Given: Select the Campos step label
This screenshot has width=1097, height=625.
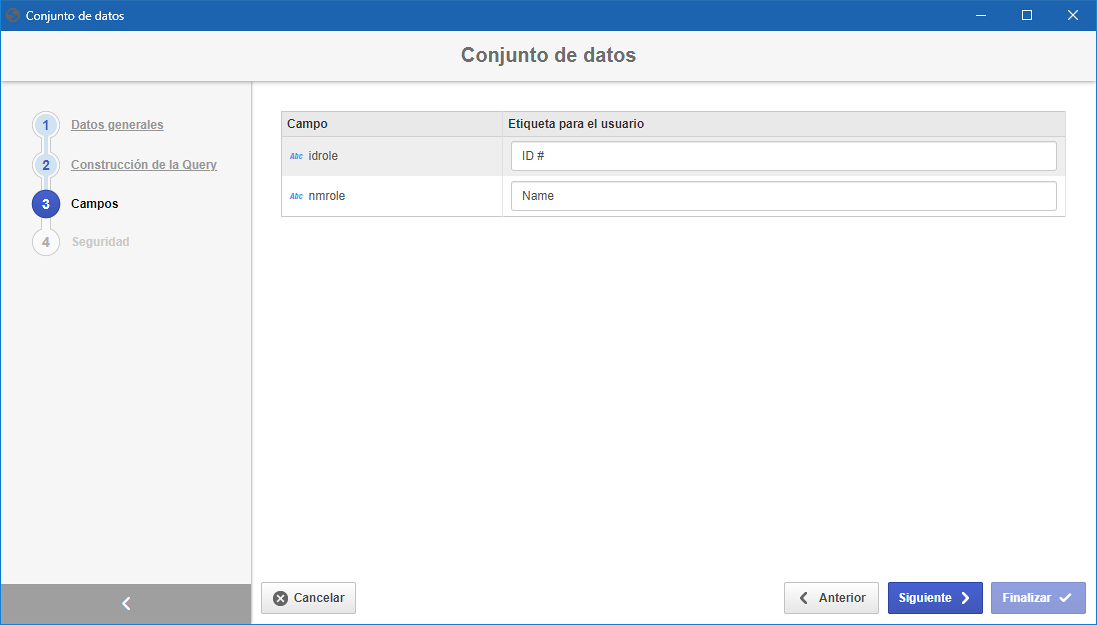Looking at the screenshot, I should tap(94, 204).
